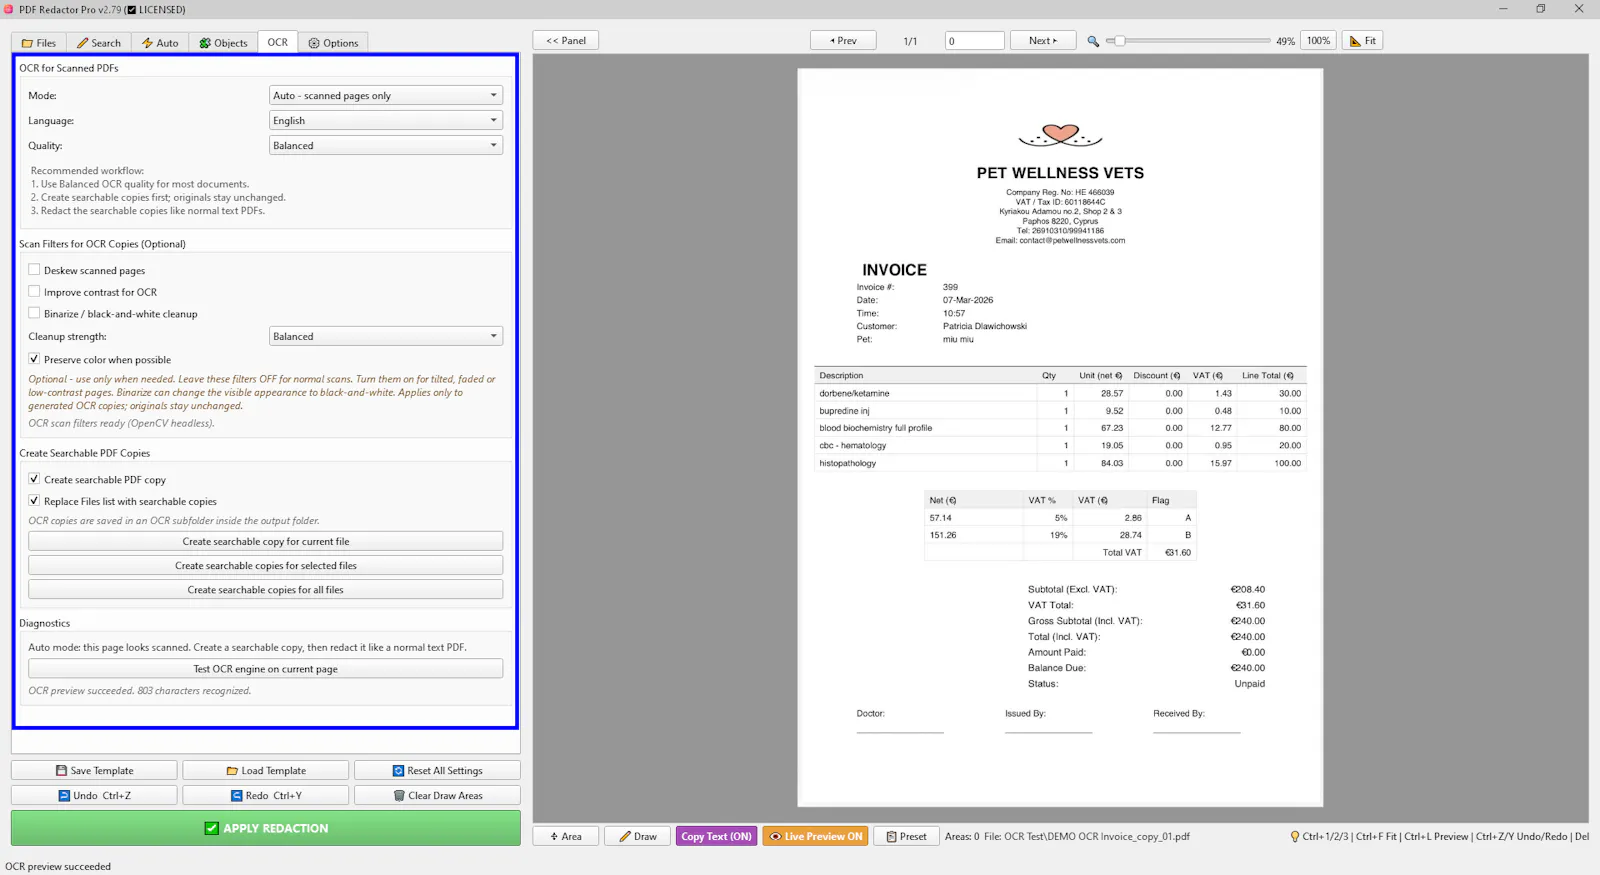Switch to the Objects tab
This screenshot has width=1600, height=875.
(223, 43)
